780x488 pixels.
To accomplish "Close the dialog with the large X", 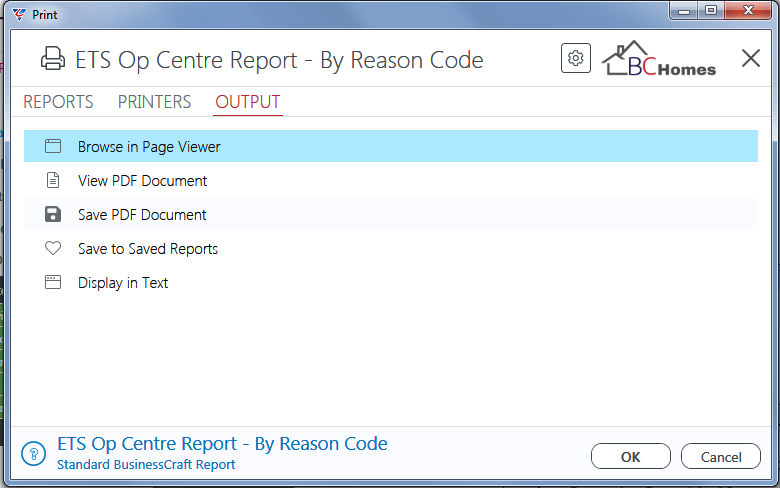I will click(751, 58).
